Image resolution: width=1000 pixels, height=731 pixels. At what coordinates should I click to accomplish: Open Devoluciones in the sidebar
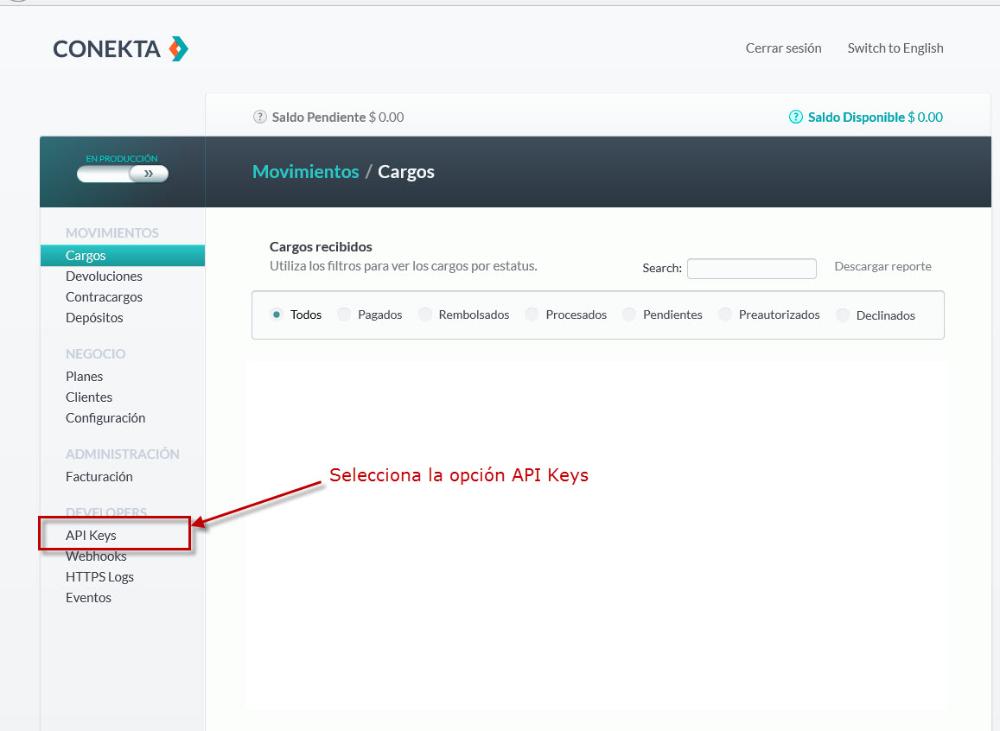(x=104, y=276)
